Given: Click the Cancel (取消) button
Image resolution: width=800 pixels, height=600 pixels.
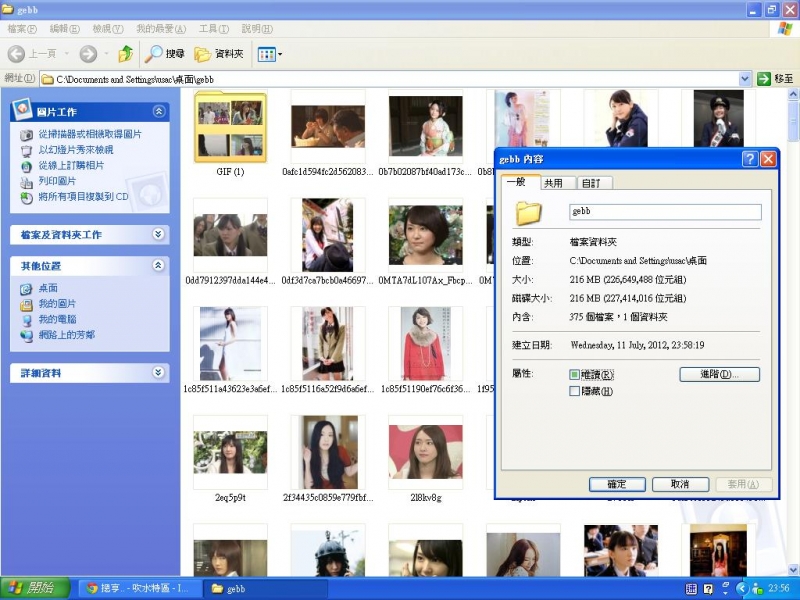Looking at the screenshot, I should 680,484.
